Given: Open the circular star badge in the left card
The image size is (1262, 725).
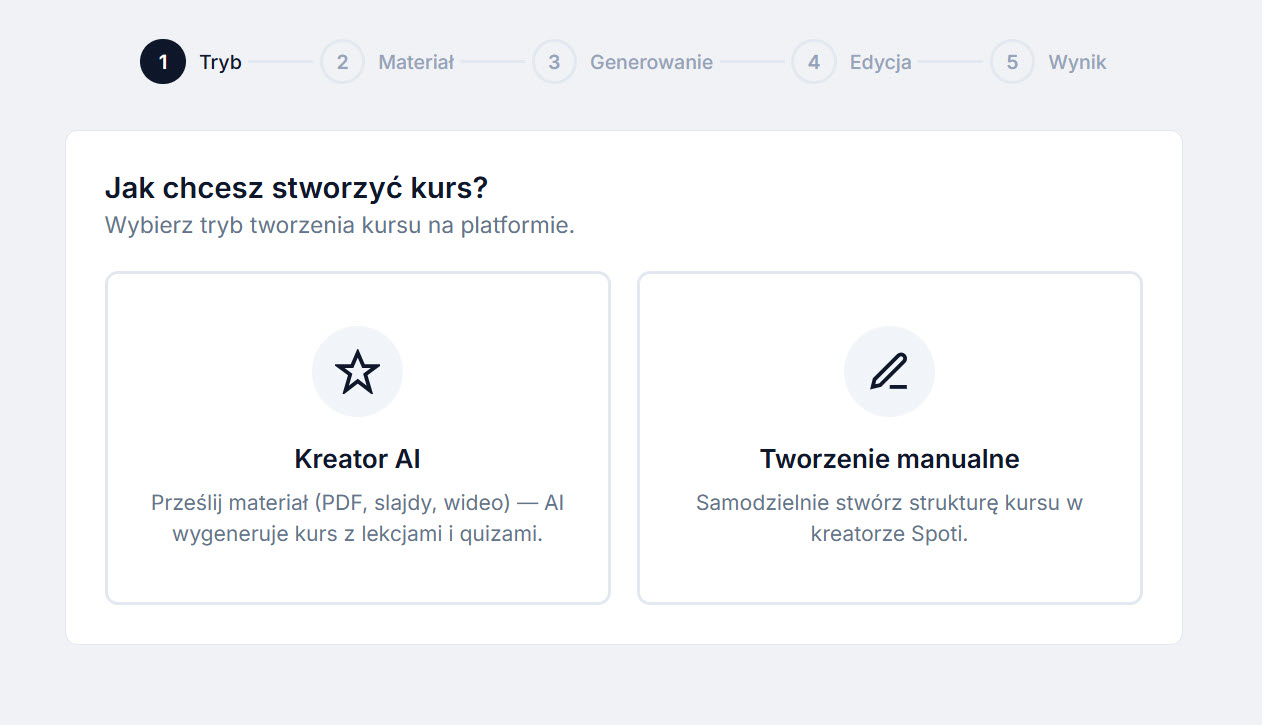Looking at the screenshot, I should (x=357, y=371).
